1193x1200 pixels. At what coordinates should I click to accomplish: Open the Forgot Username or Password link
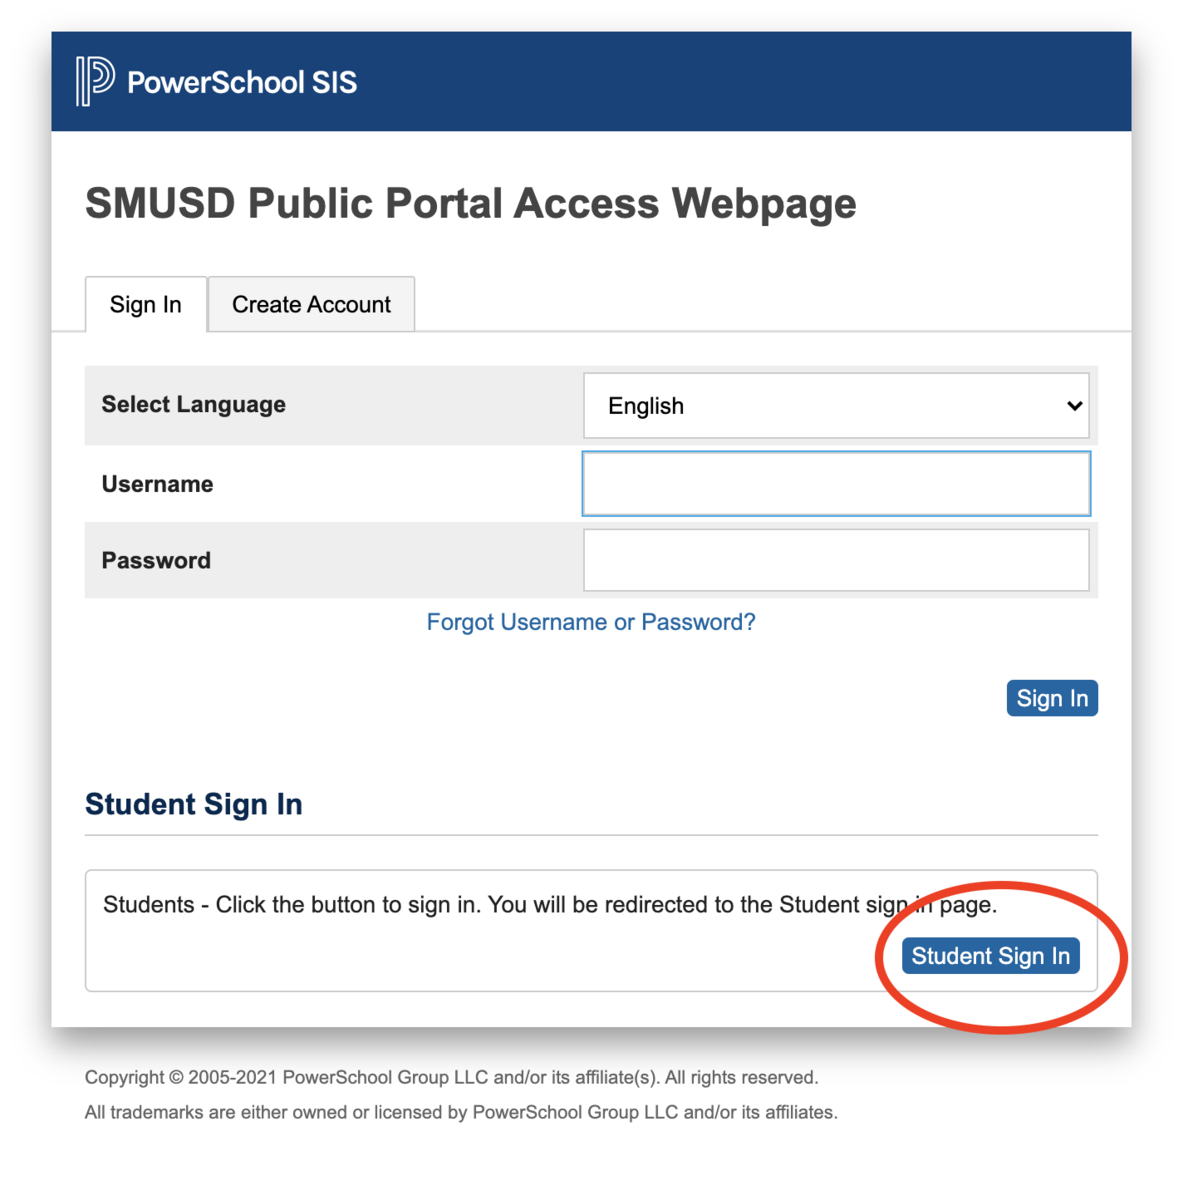point(591,622)
